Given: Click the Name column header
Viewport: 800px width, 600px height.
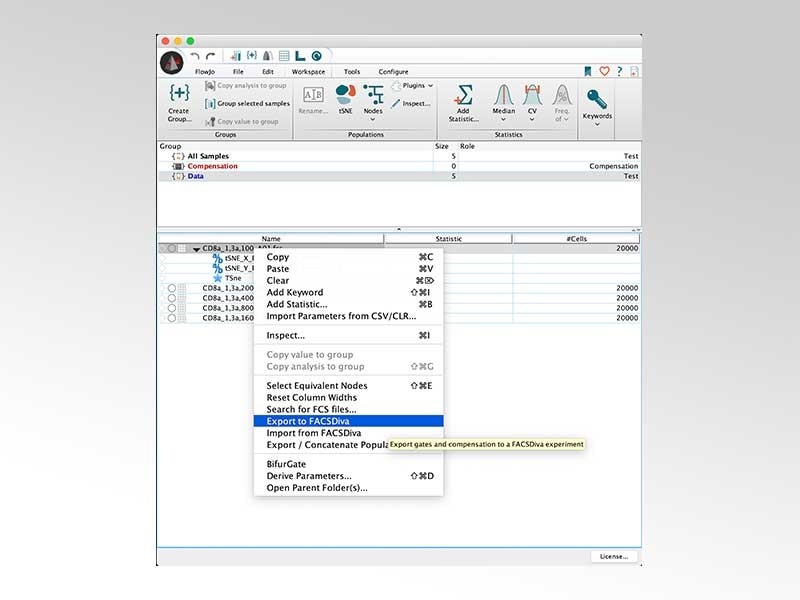Looking at the screenshot, I should (x=271, y=239).
